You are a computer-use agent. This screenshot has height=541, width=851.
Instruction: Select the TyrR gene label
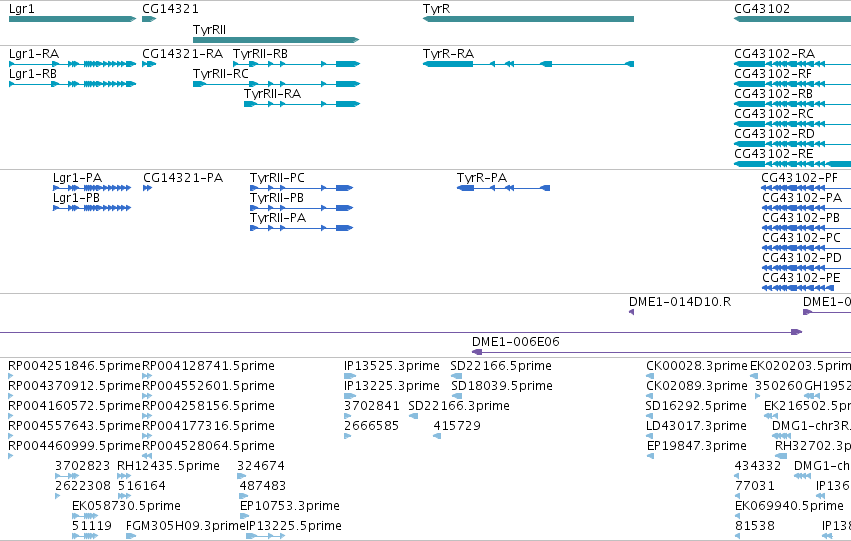[436, 9]
